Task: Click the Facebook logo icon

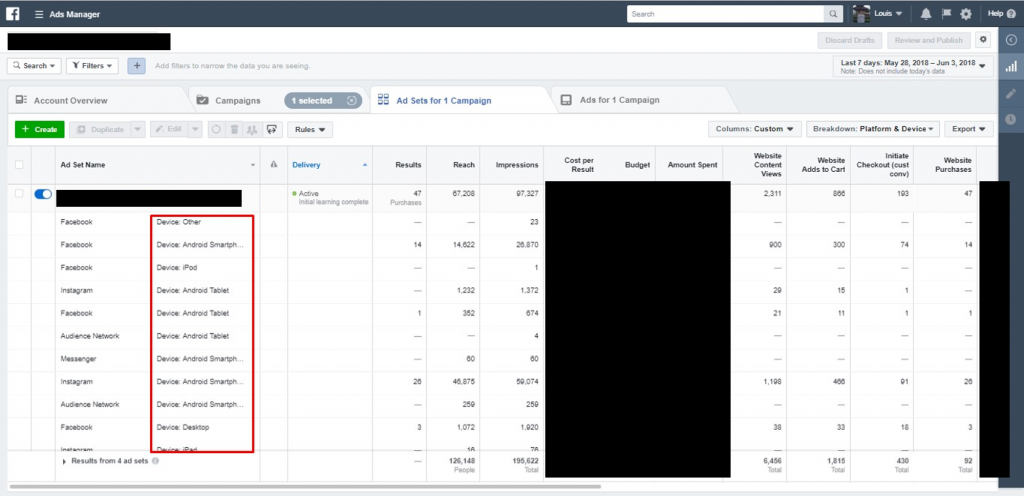Action: pyautogui.click(x=12, y=14)
